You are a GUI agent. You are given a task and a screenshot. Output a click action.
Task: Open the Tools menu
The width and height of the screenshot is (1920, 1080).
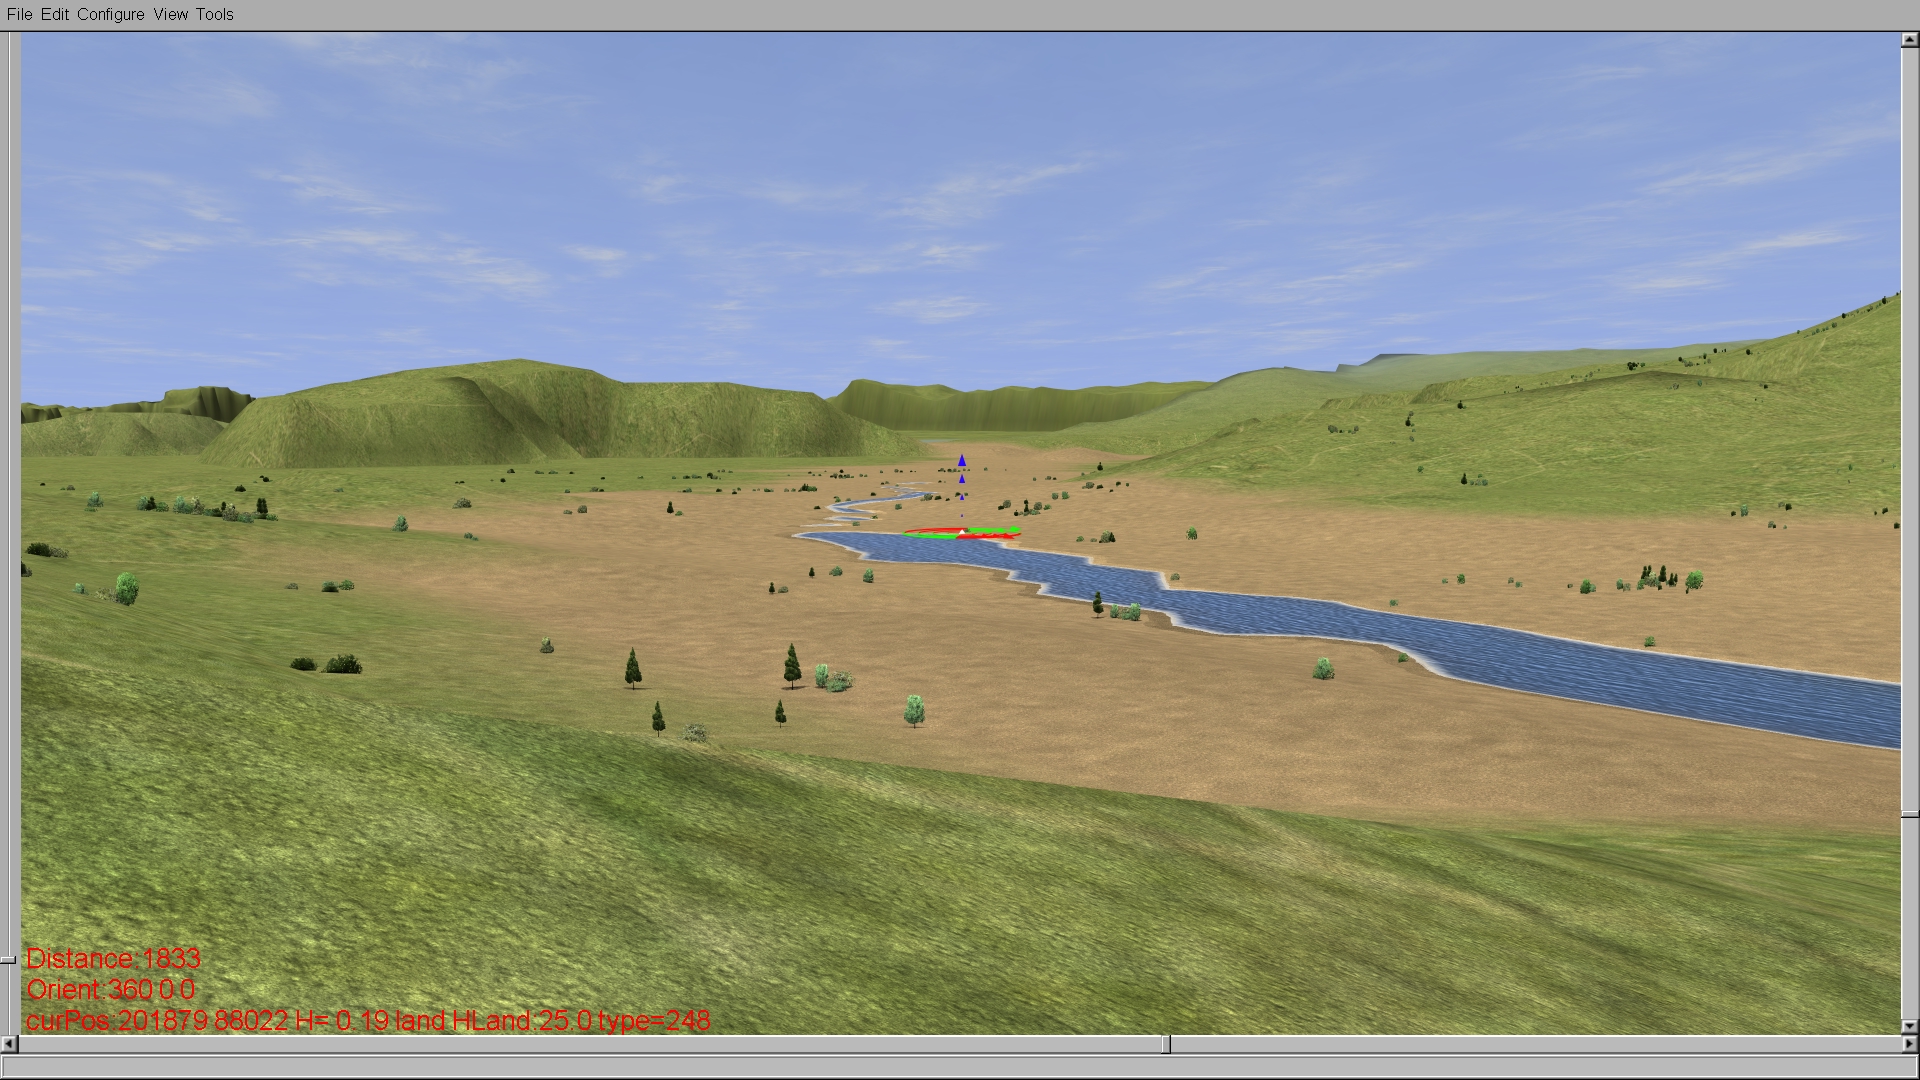pyautogui.click(x=214, y=14)
